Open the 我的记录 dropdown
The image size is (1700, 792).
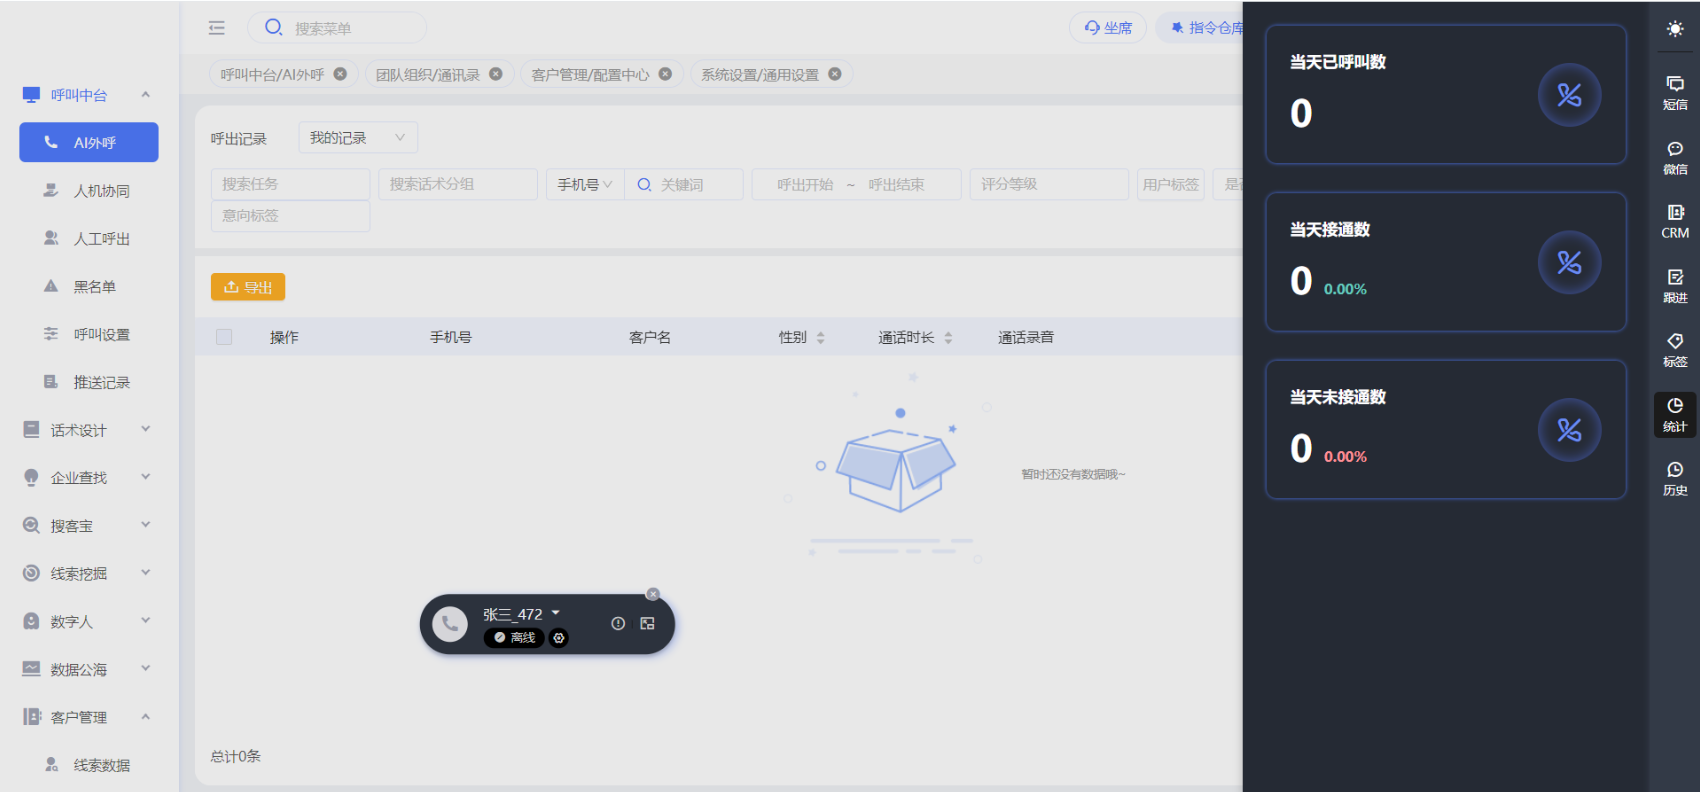pyautogui.click(x=357, y=138)
